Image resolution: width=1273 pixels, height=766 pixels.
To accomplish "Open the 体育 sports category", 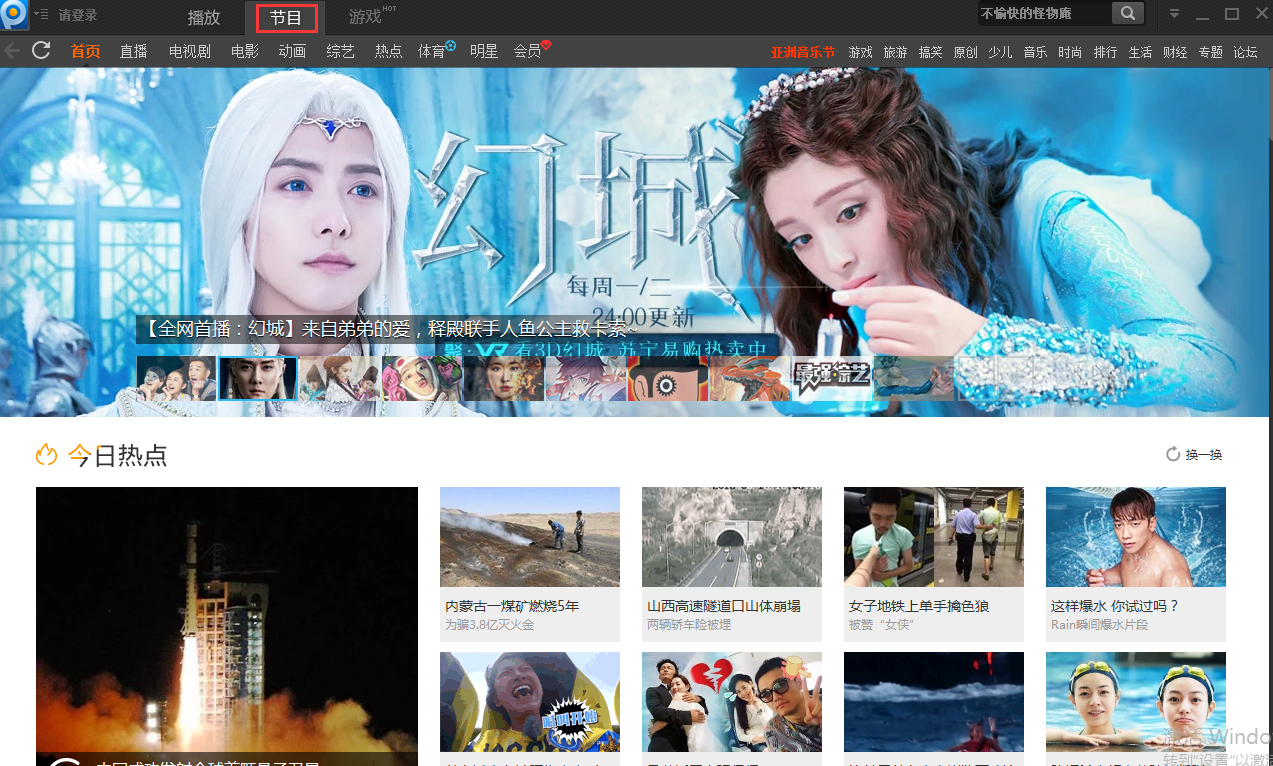I will (x=433, y=51).
